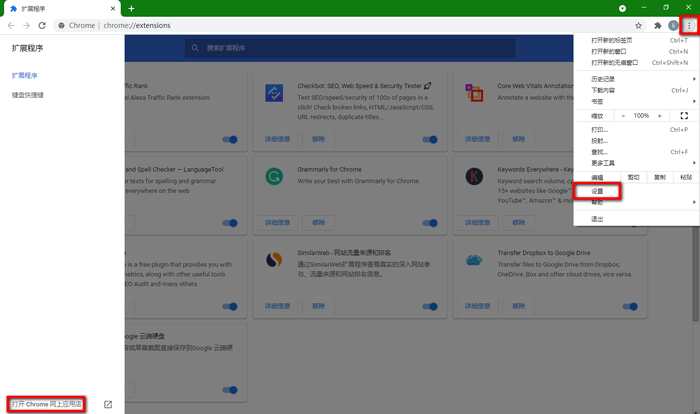Expand the 书签 submenu
This screenshot has width=700, height=414.
point(637,101)
